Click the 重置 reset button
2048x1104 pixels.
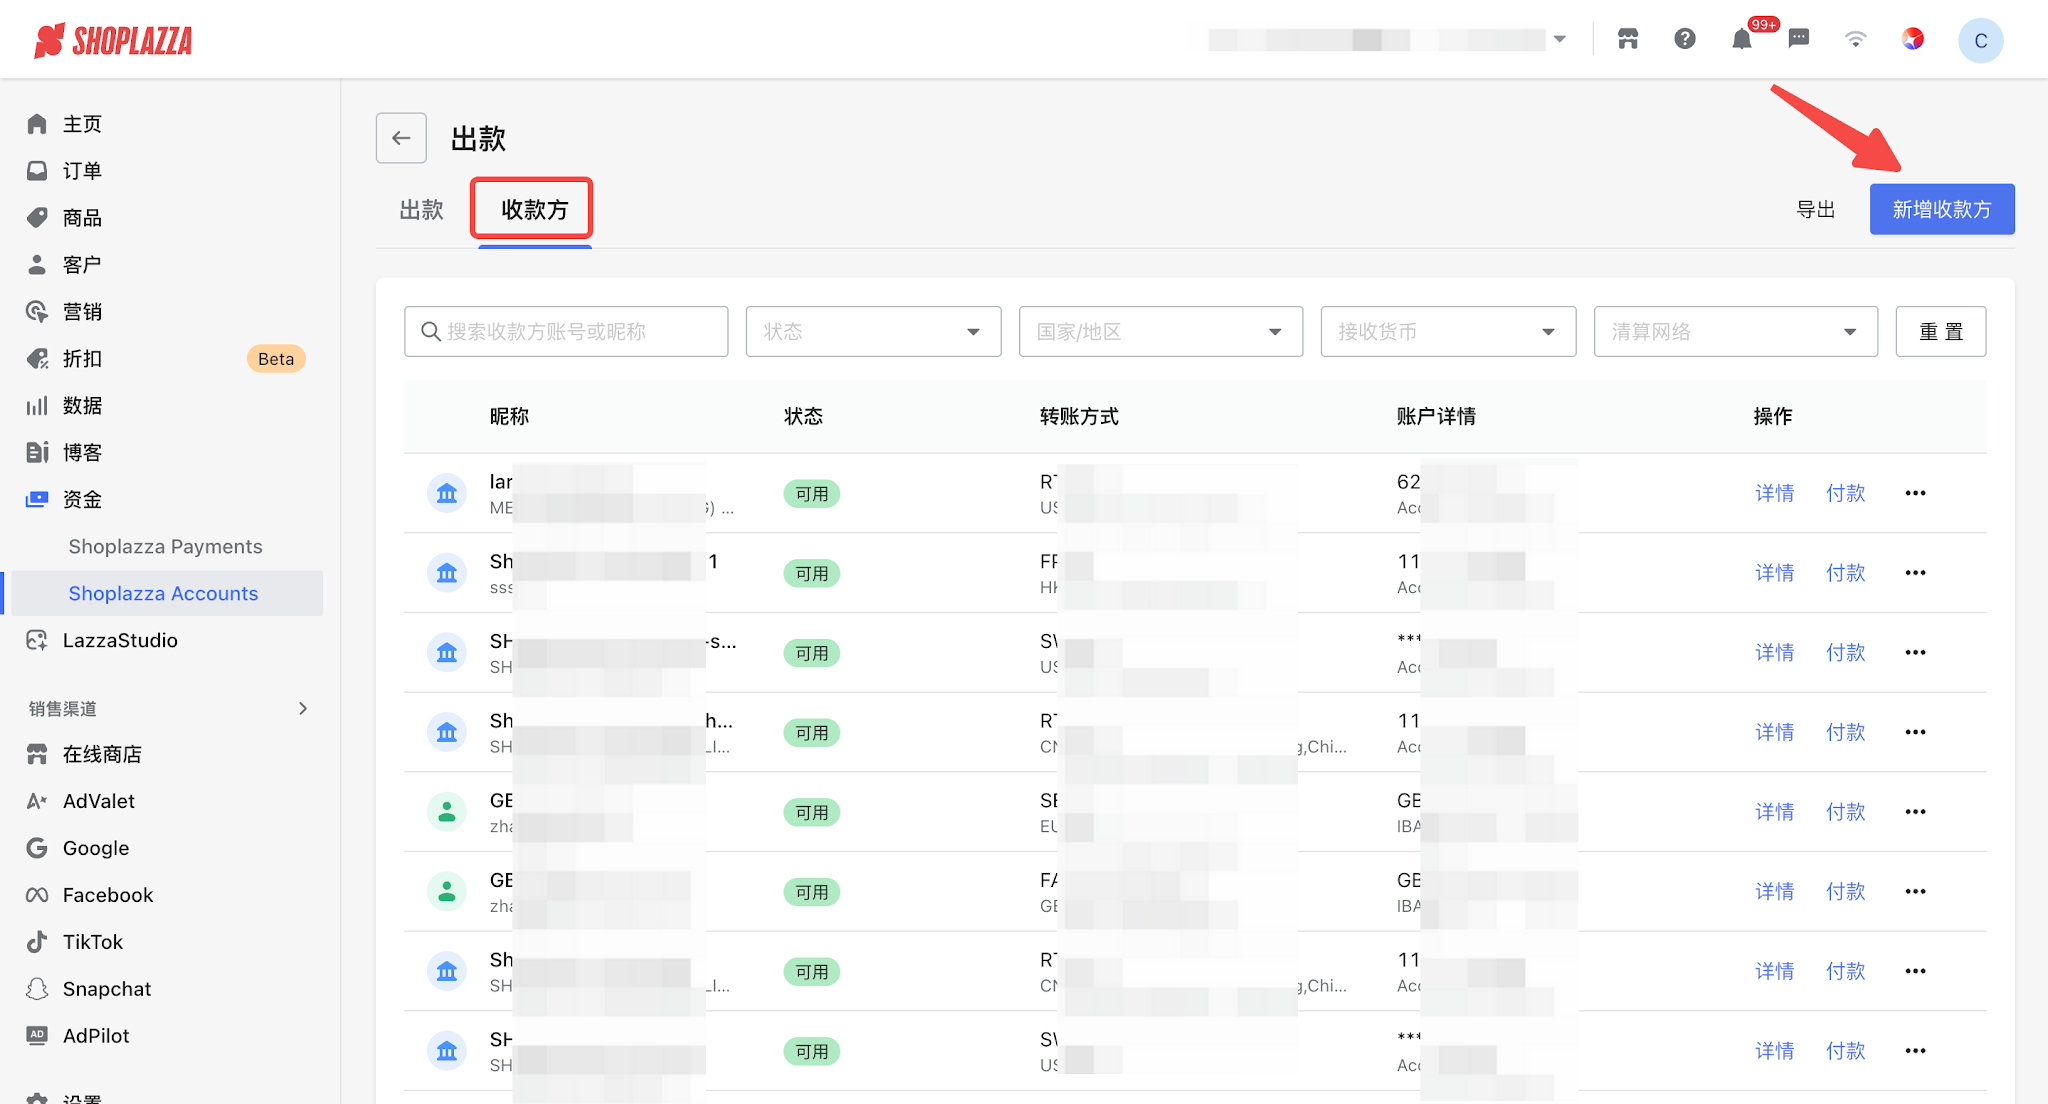(x=1941, y=332)
